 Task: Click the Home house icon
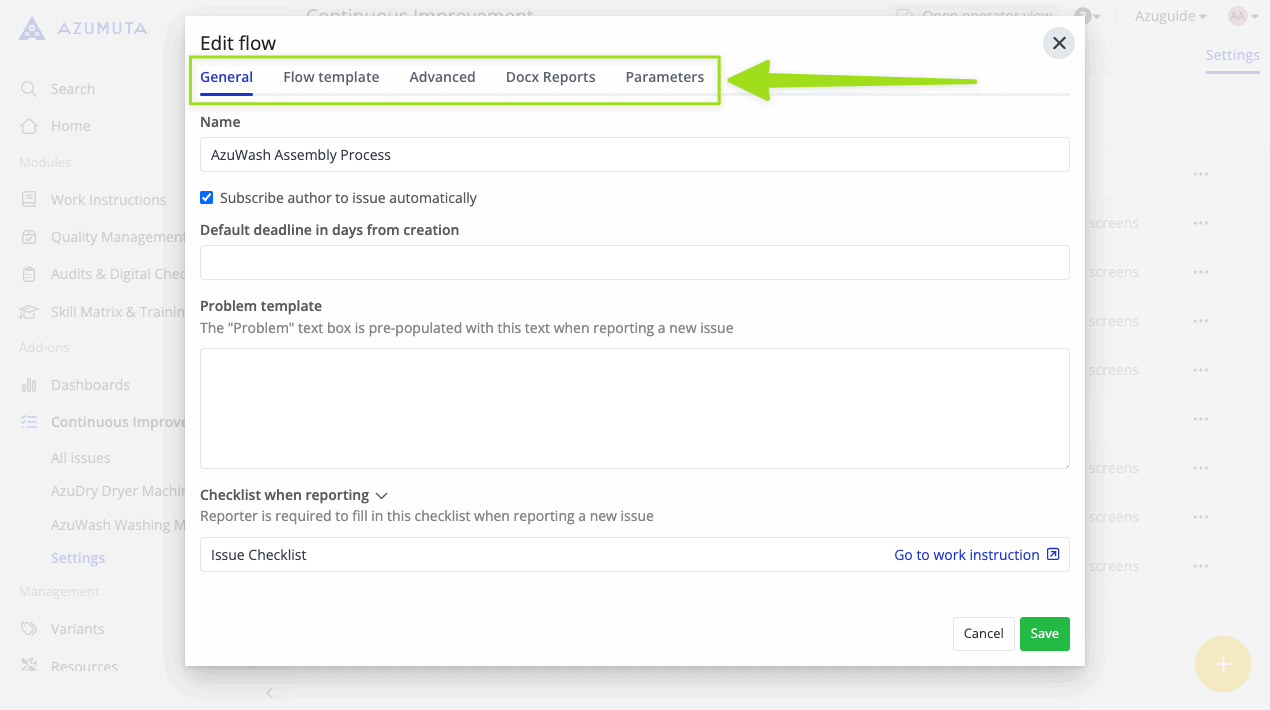[29, 126]
